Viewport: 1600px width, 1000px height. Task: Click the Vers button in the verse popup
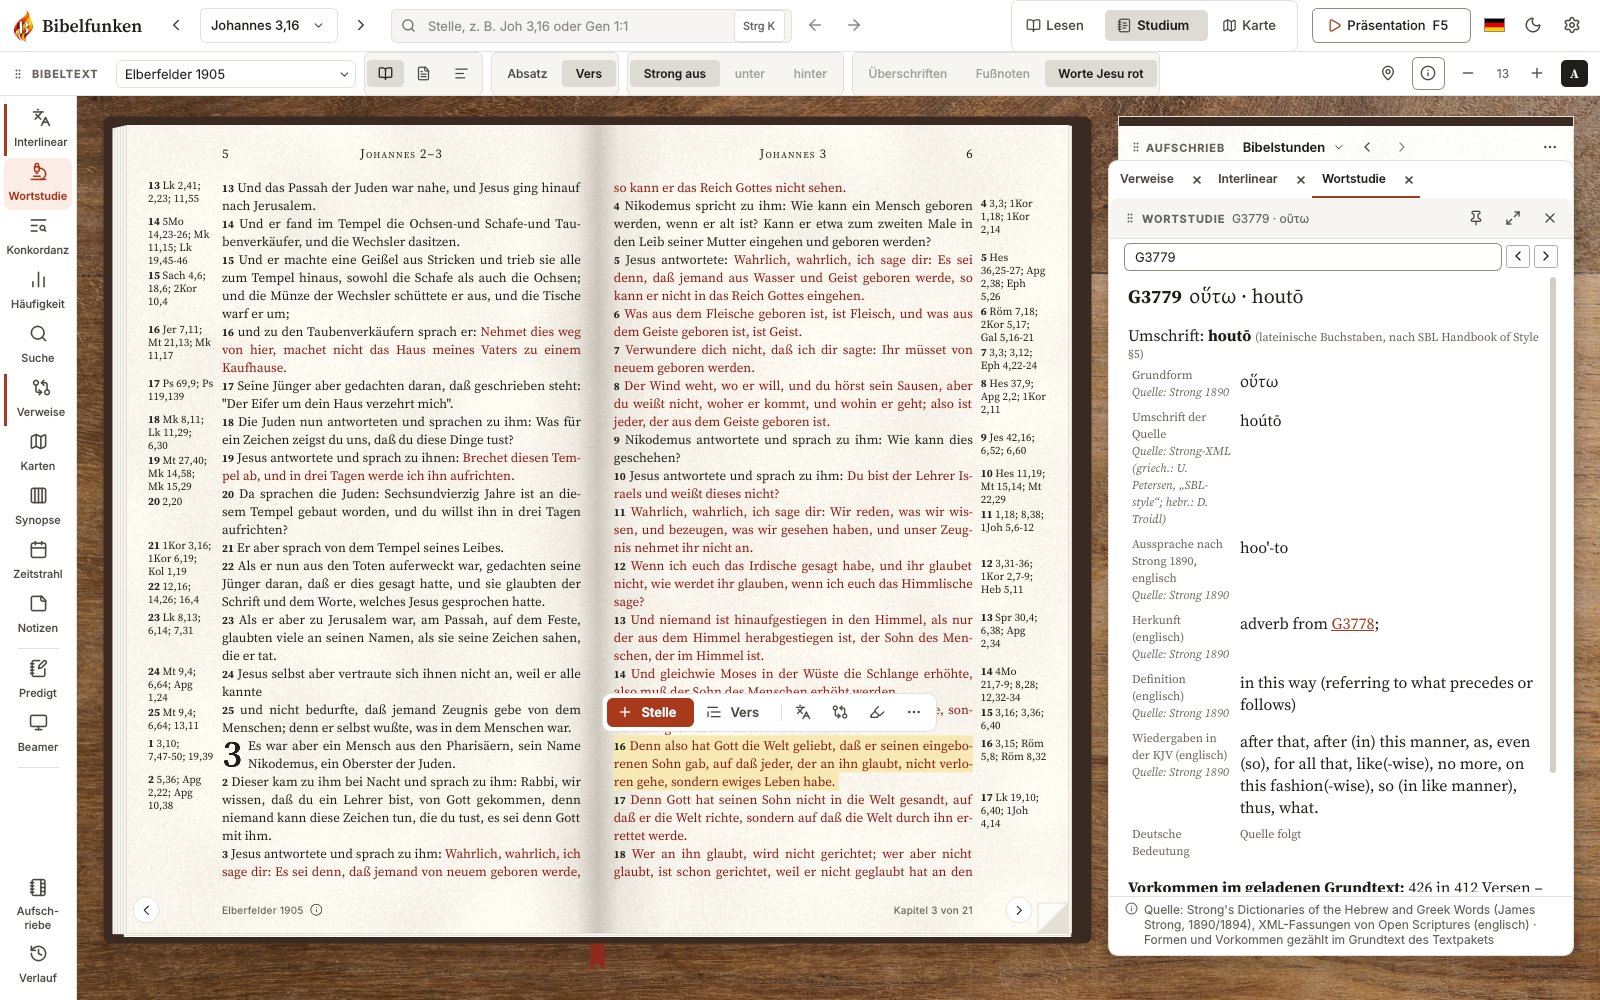click(x=733, y=712)
